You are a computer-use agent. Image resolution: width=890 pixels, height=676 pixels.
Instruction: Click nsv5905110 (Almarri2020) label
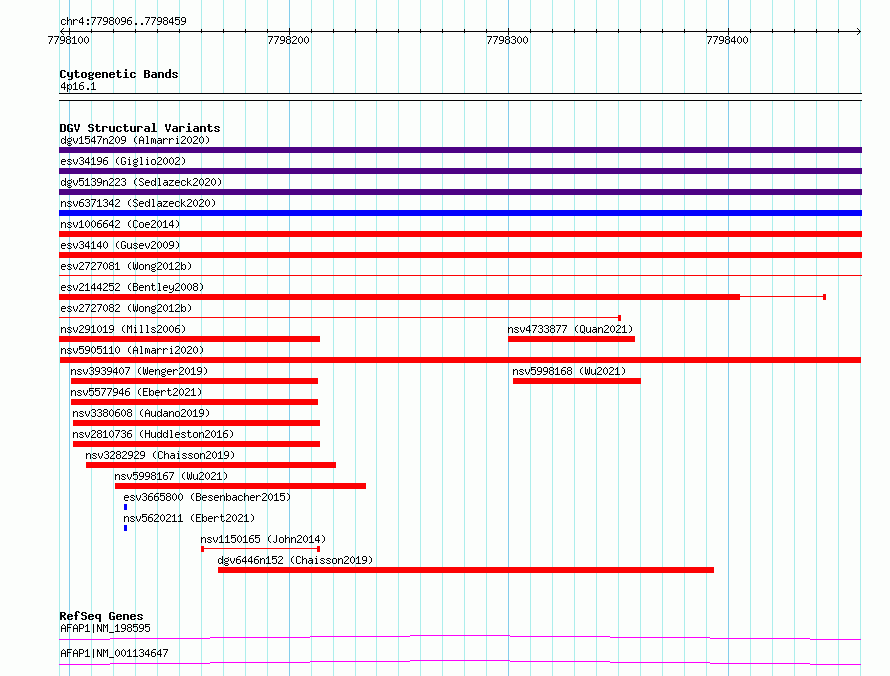click(132, 350)
